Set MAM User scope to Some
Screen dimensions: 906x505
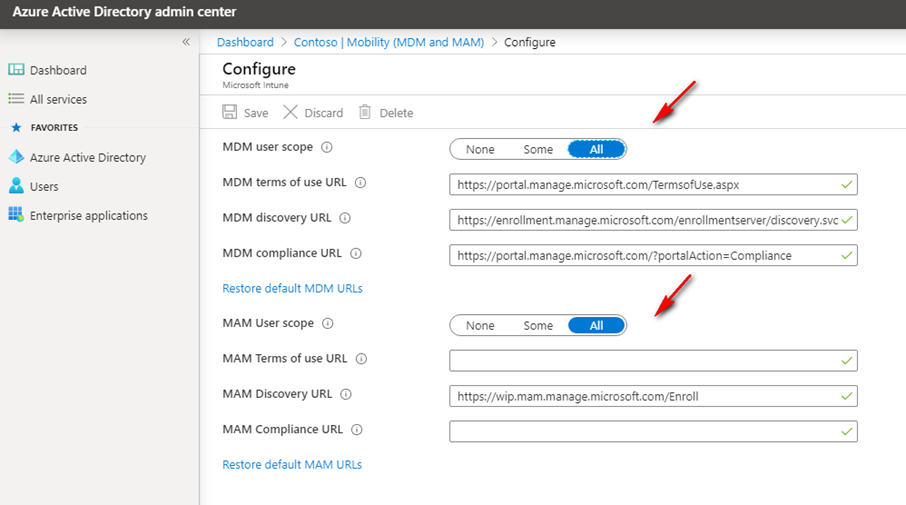point(538,325)
